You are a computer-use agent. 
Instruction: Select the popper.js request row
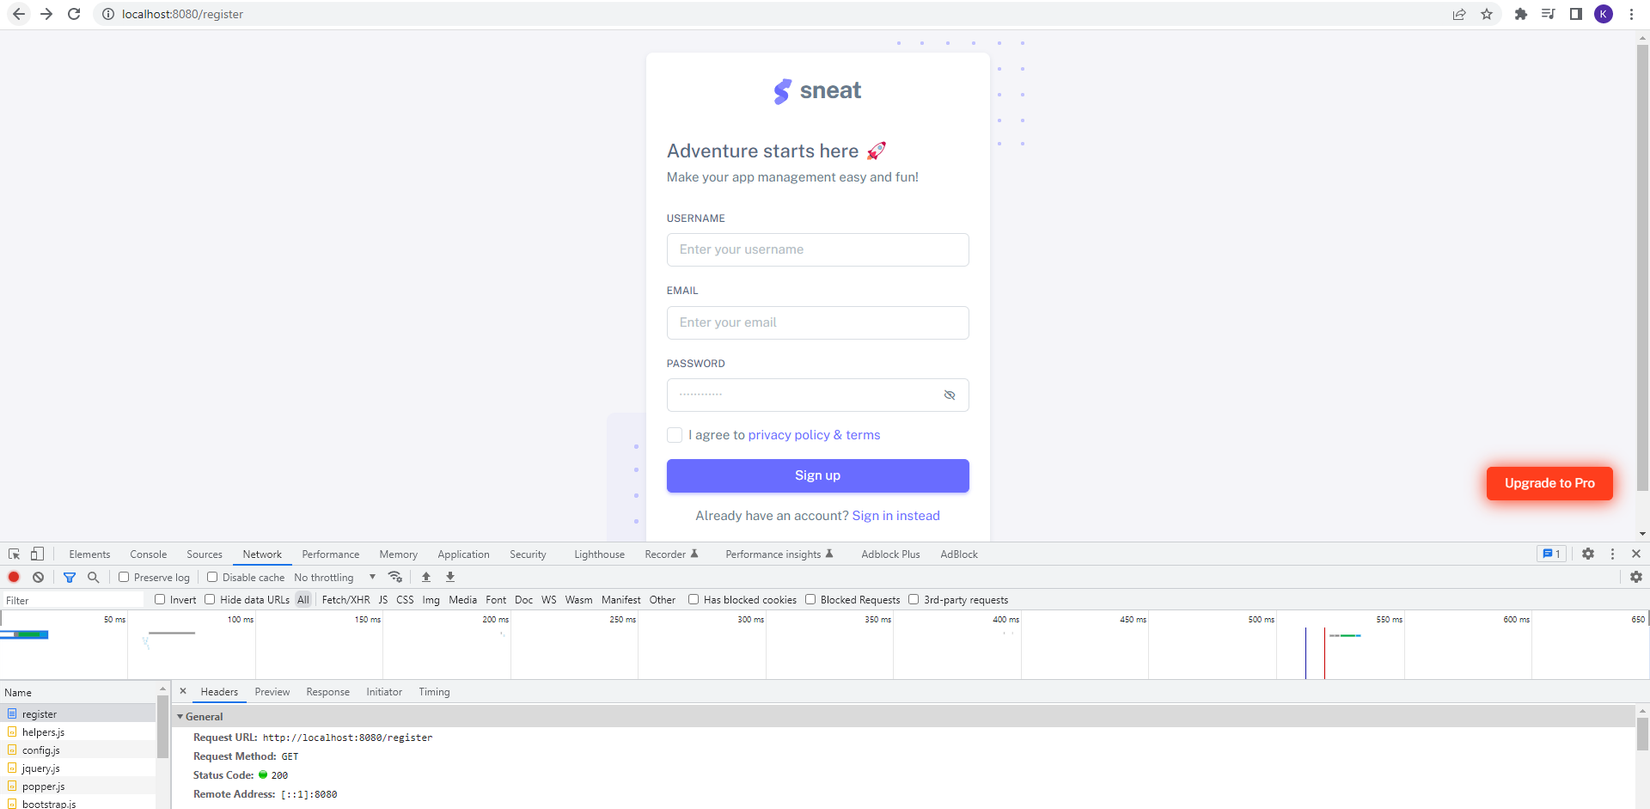(x=78, y=786)
